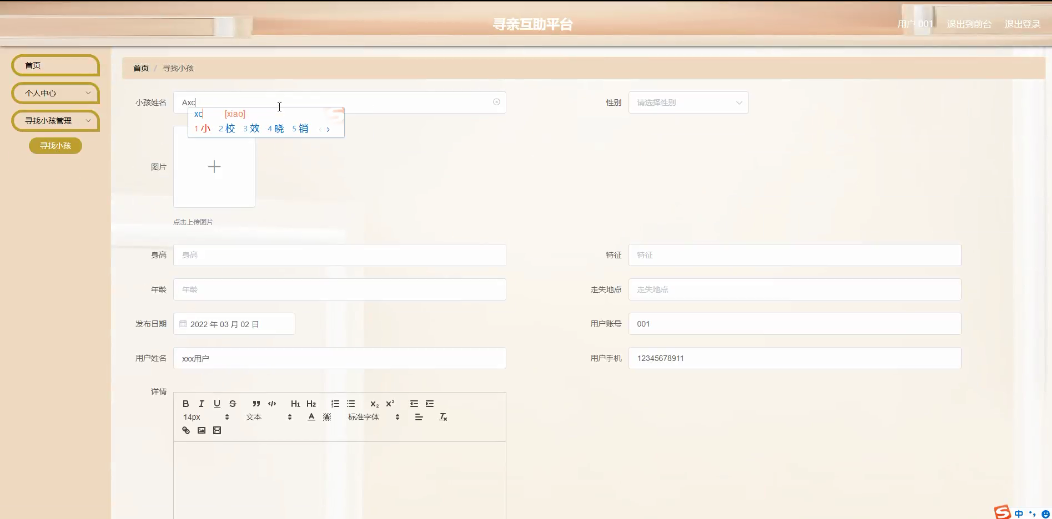
Task: Focus the 特征 features input field
Action: (x=794, y=255)
